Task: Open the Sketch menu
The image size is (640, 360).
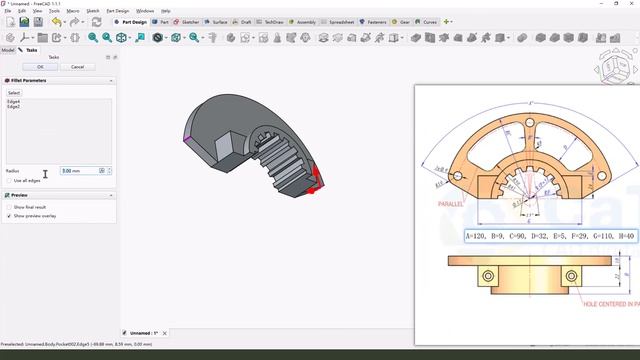Action: [x=93, y=11]
